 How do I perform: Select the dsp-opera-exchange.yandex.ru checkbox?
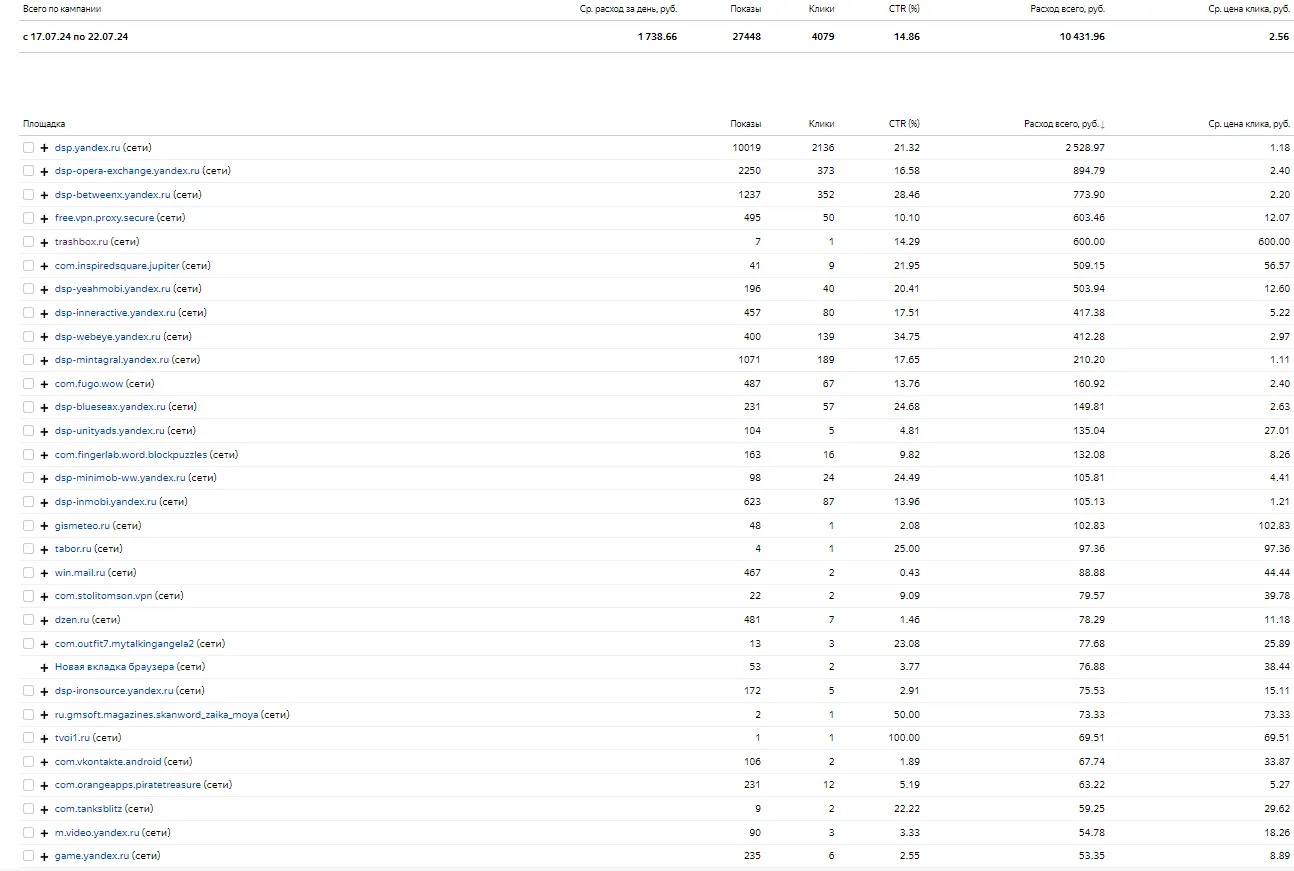point(28,171)
